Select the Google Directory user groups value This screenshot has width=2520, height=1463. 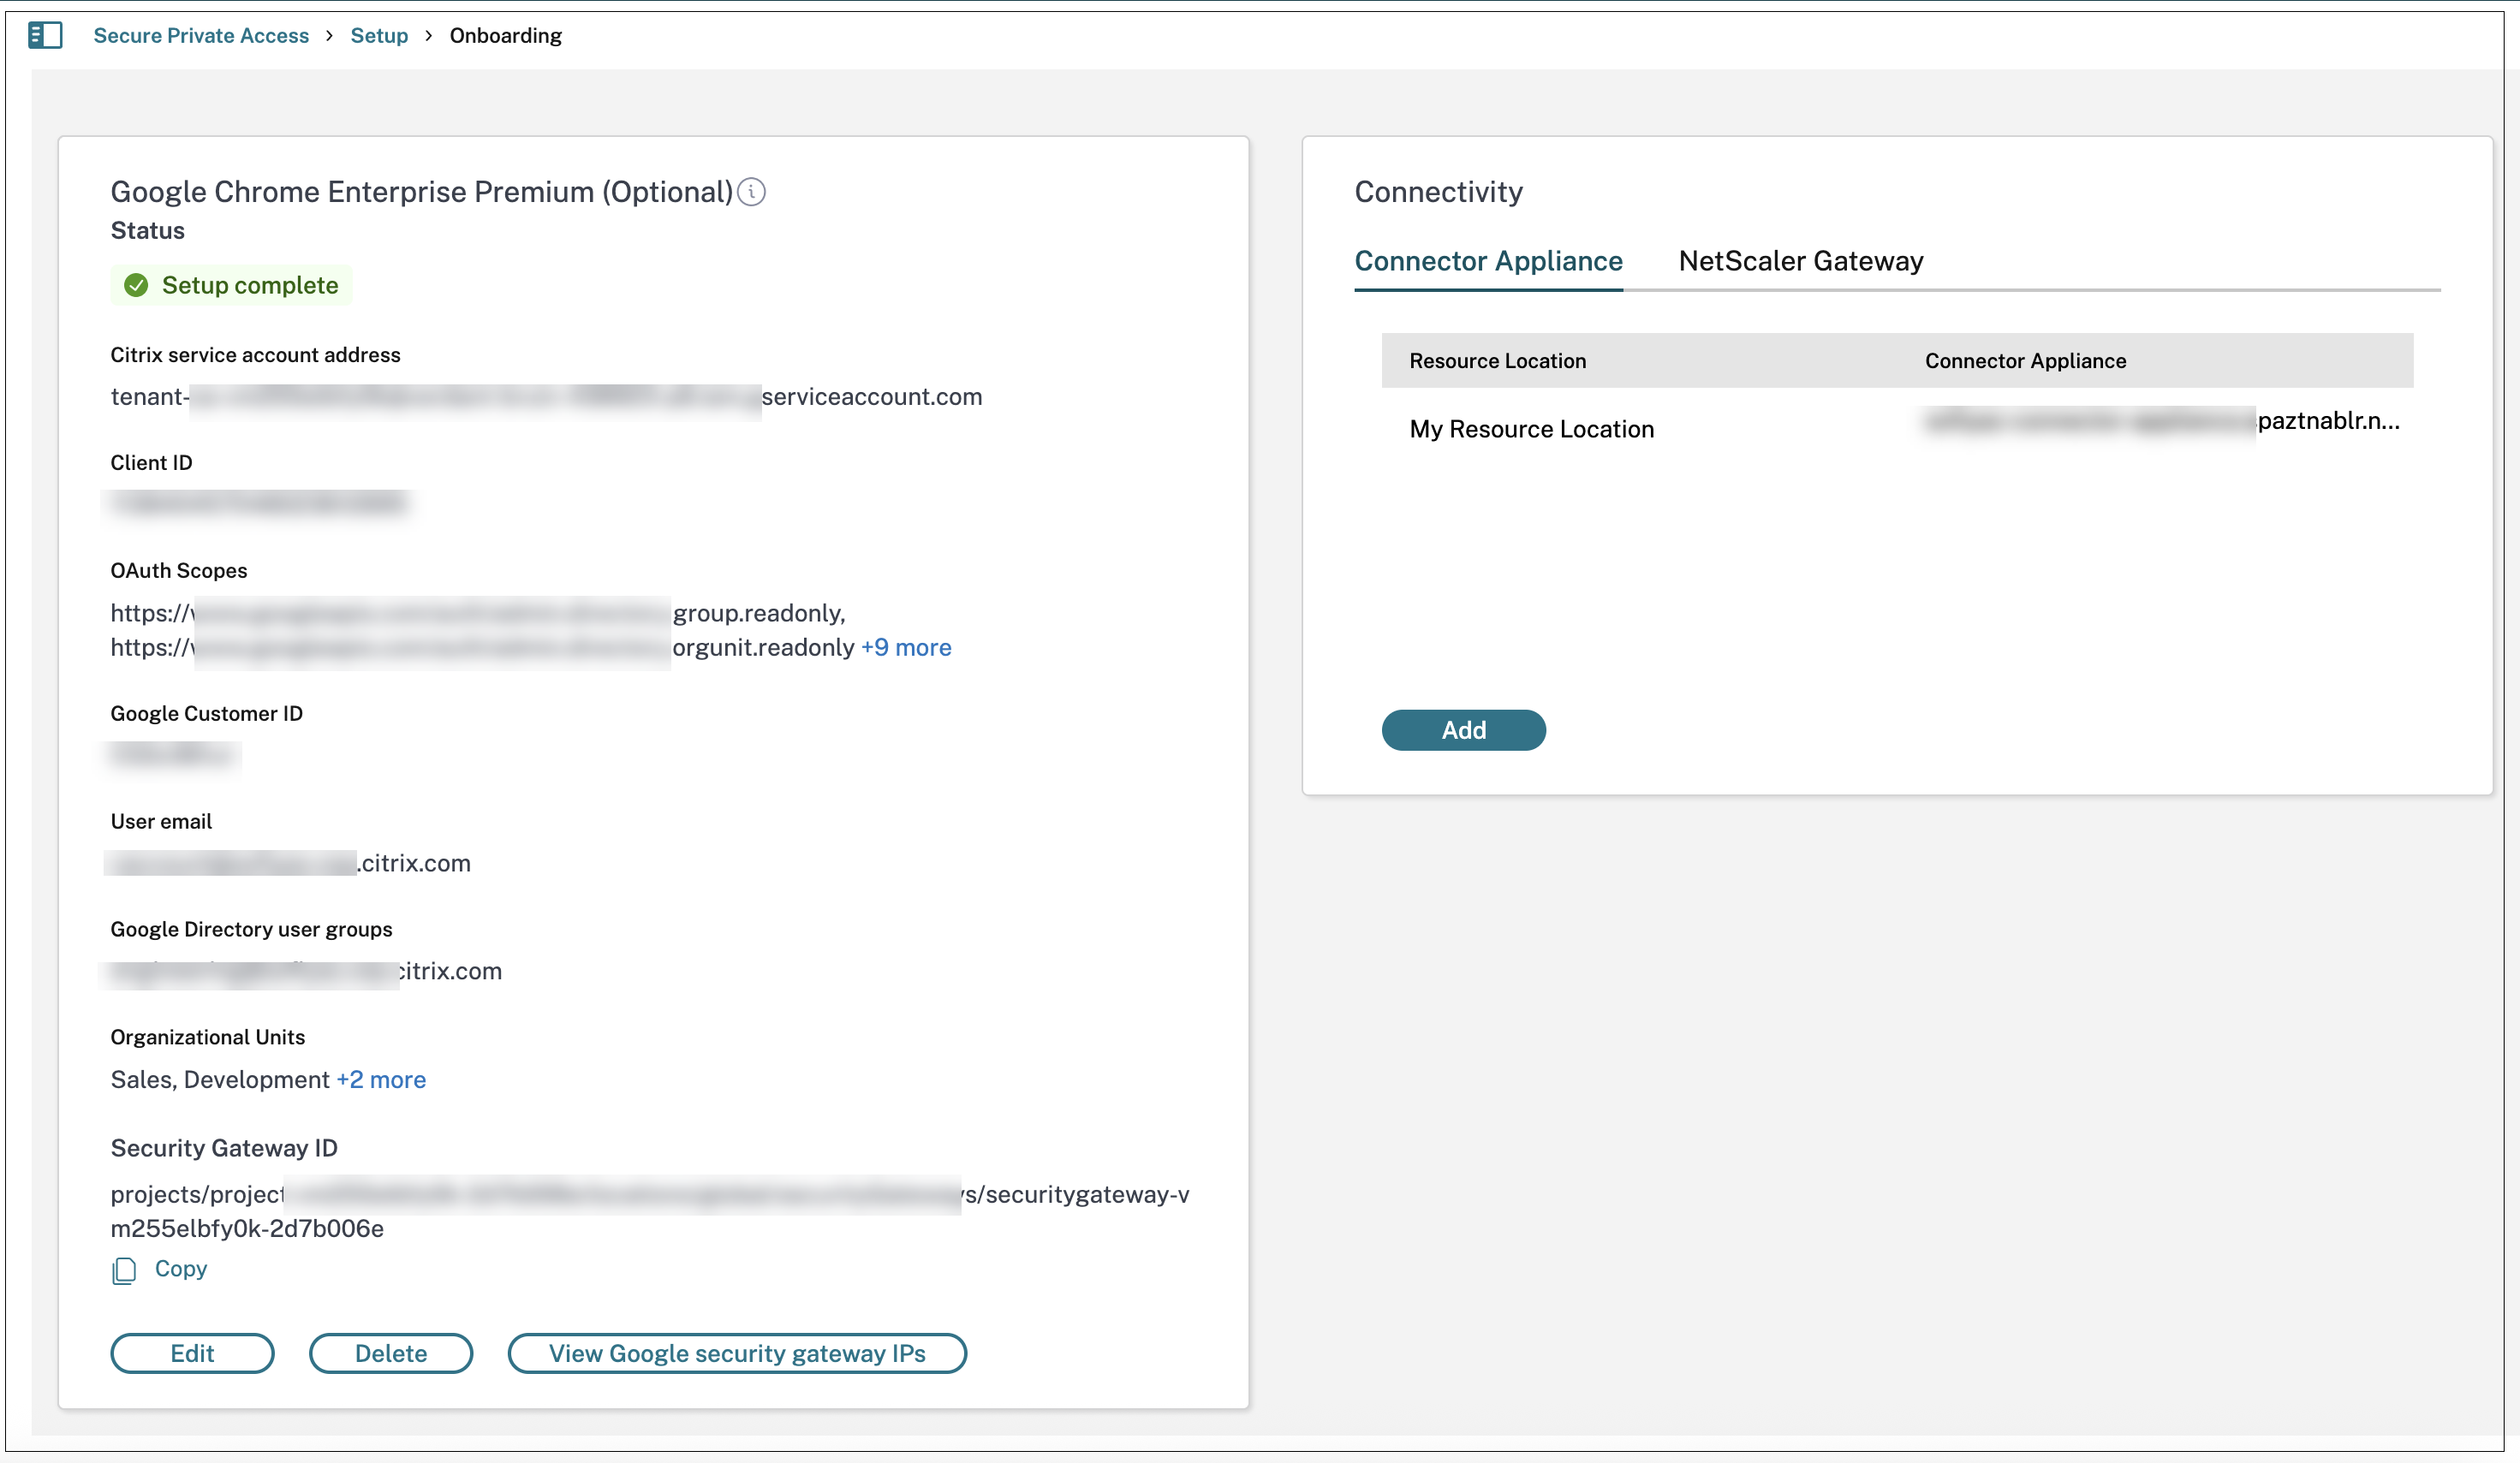(x=305, y=972)
